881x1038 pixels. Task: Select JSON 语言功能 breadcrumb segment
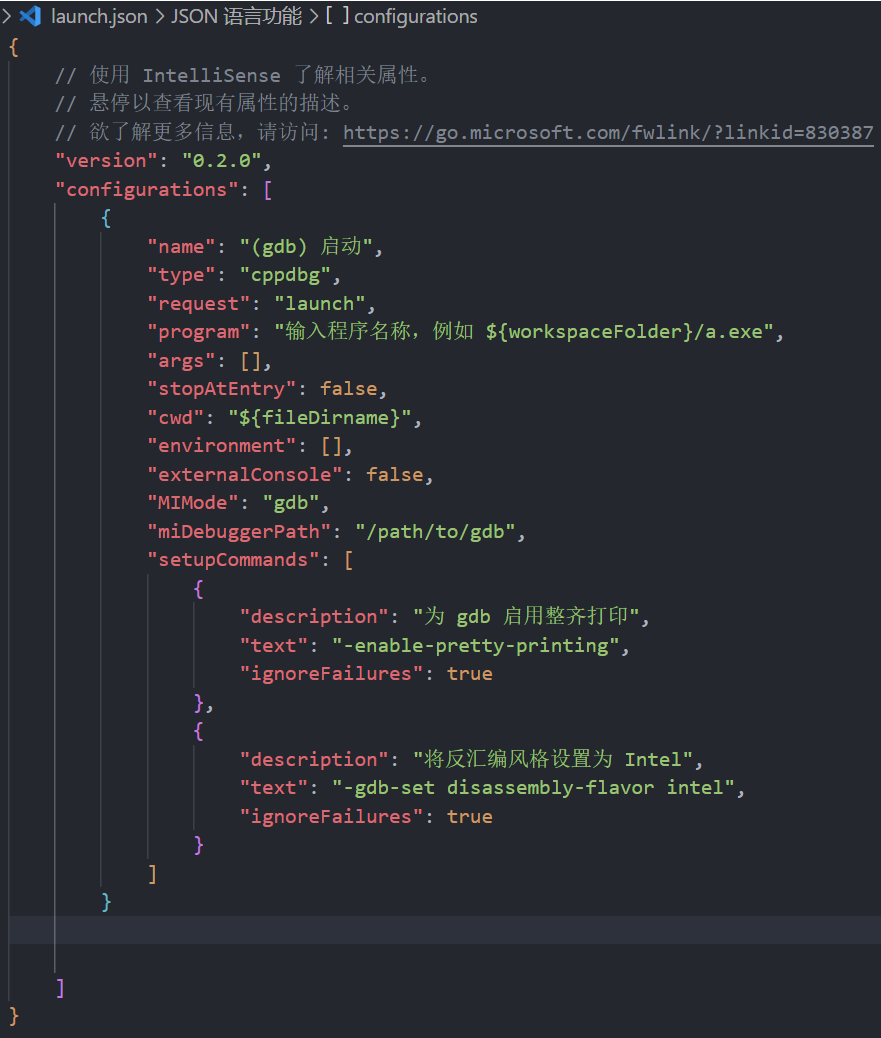[x=237, y=16]
